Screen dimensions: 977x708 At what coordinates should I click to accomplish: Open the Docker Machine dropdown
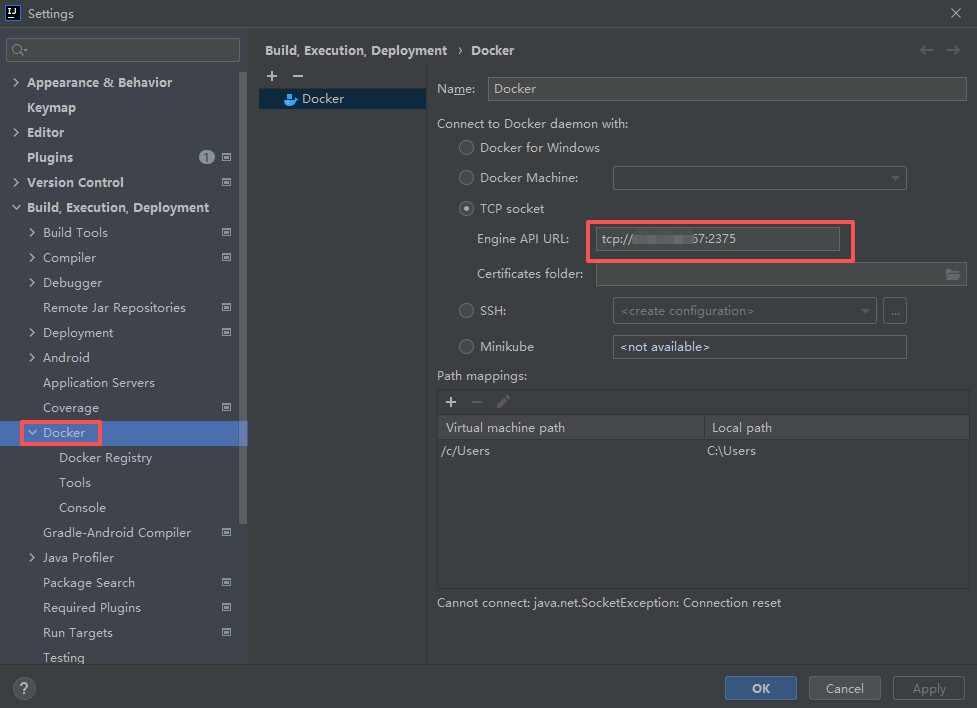760,178
